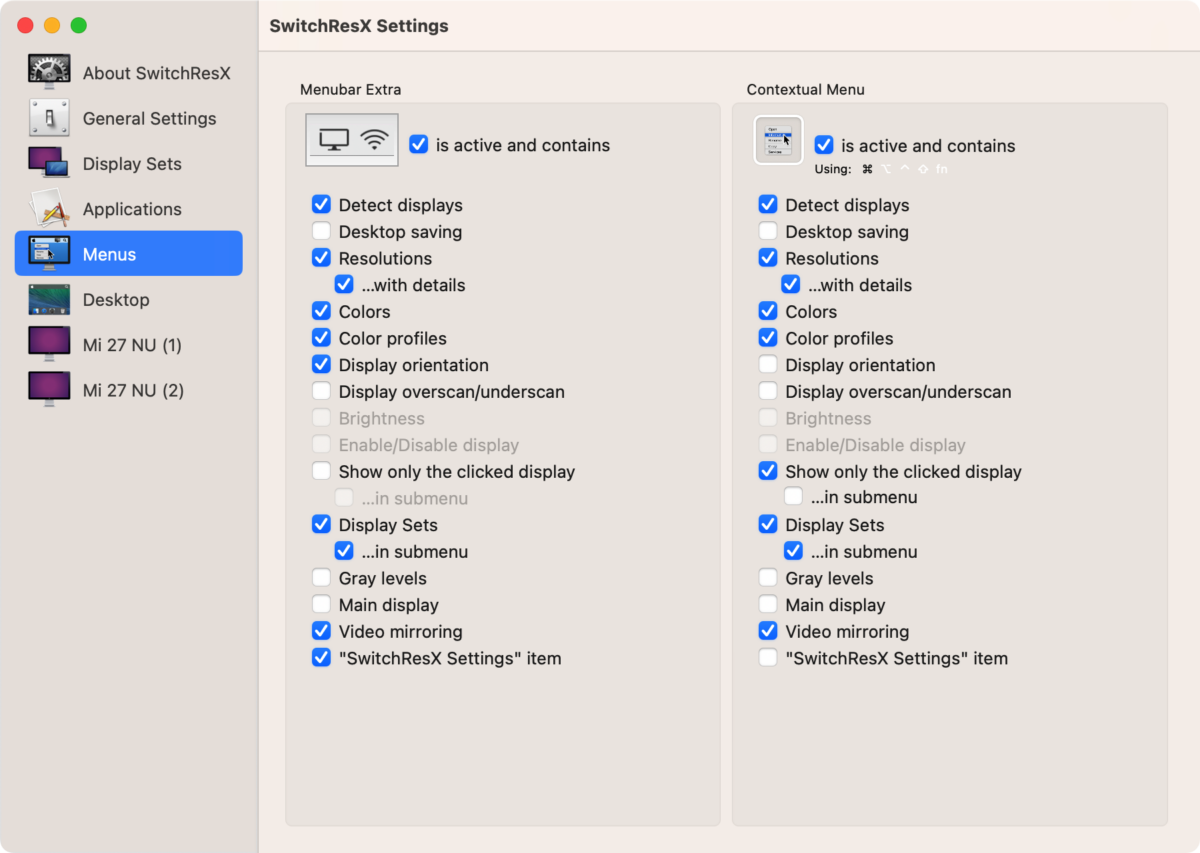Uncheck Display Sets in Contextual Menu
This screenshot has height=853, width=1200.
tap(768, 525)
